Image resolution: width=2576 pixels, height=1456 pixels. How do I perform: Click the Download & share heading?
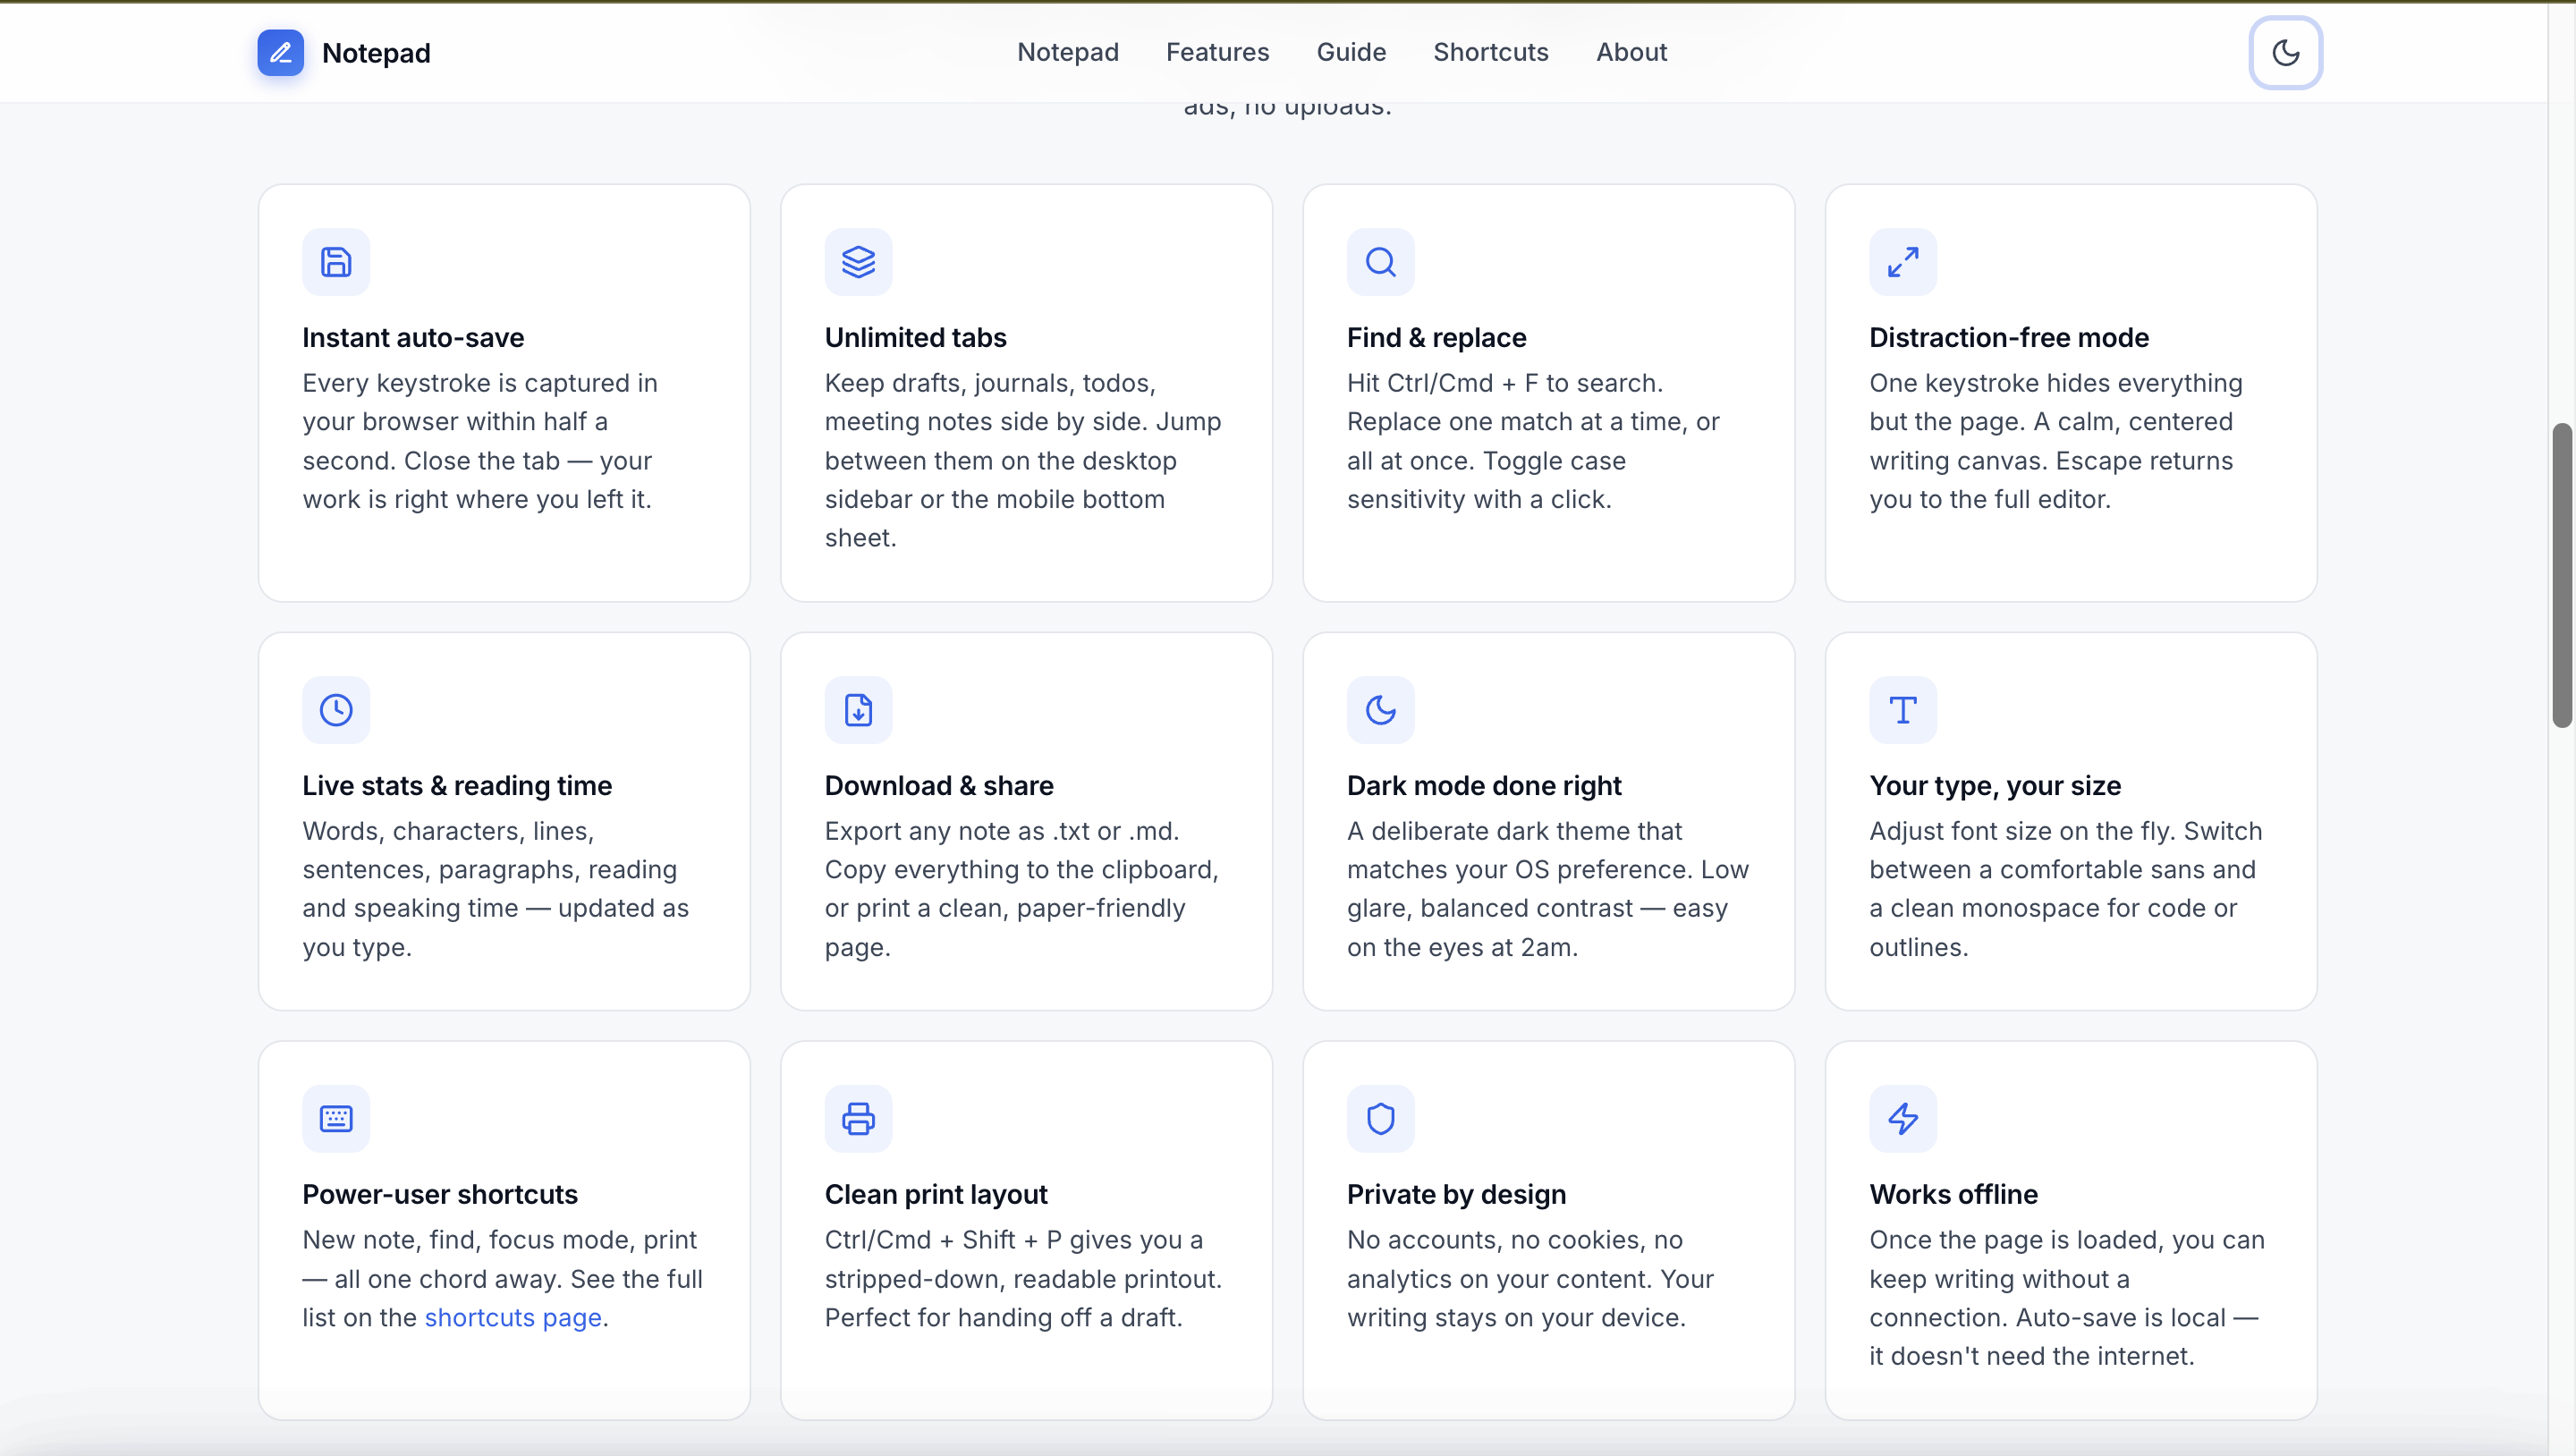click(x=939, y=786)
